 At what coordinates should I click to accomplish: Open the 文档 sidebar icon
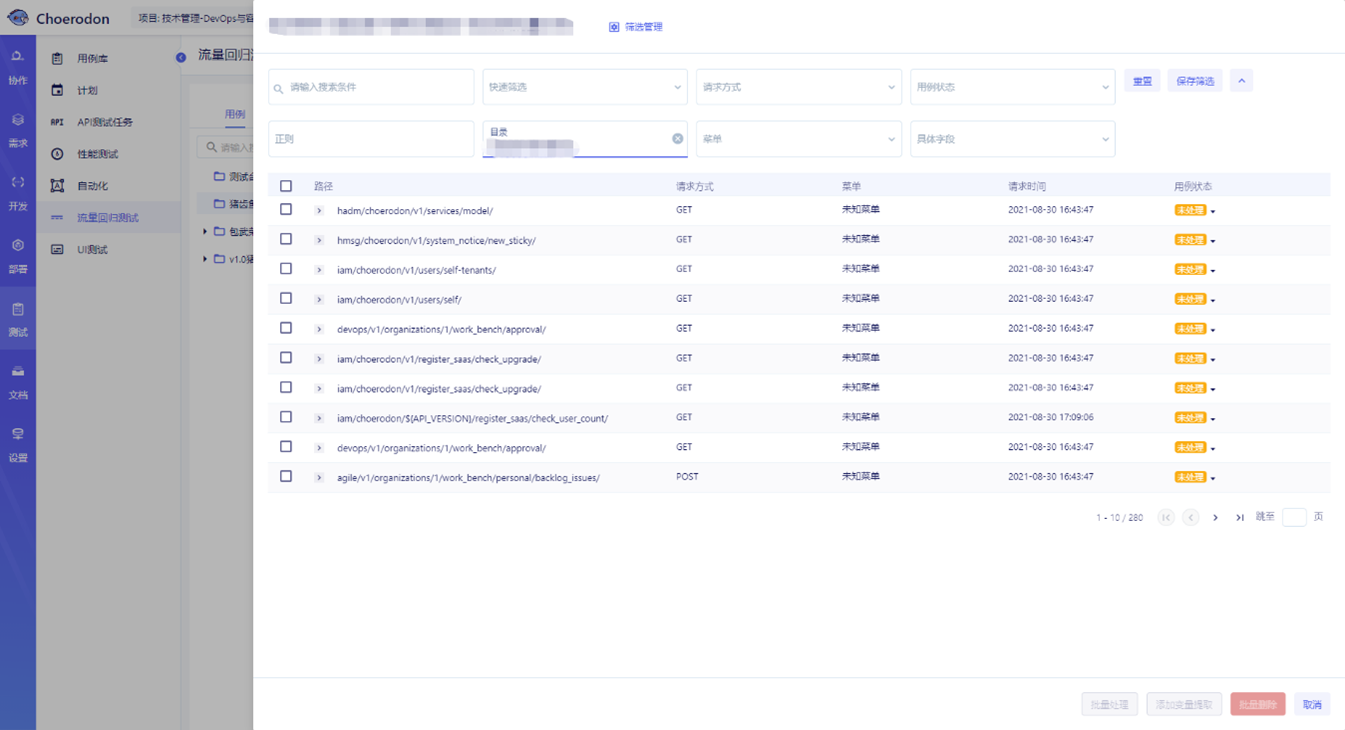pos(18,372)
